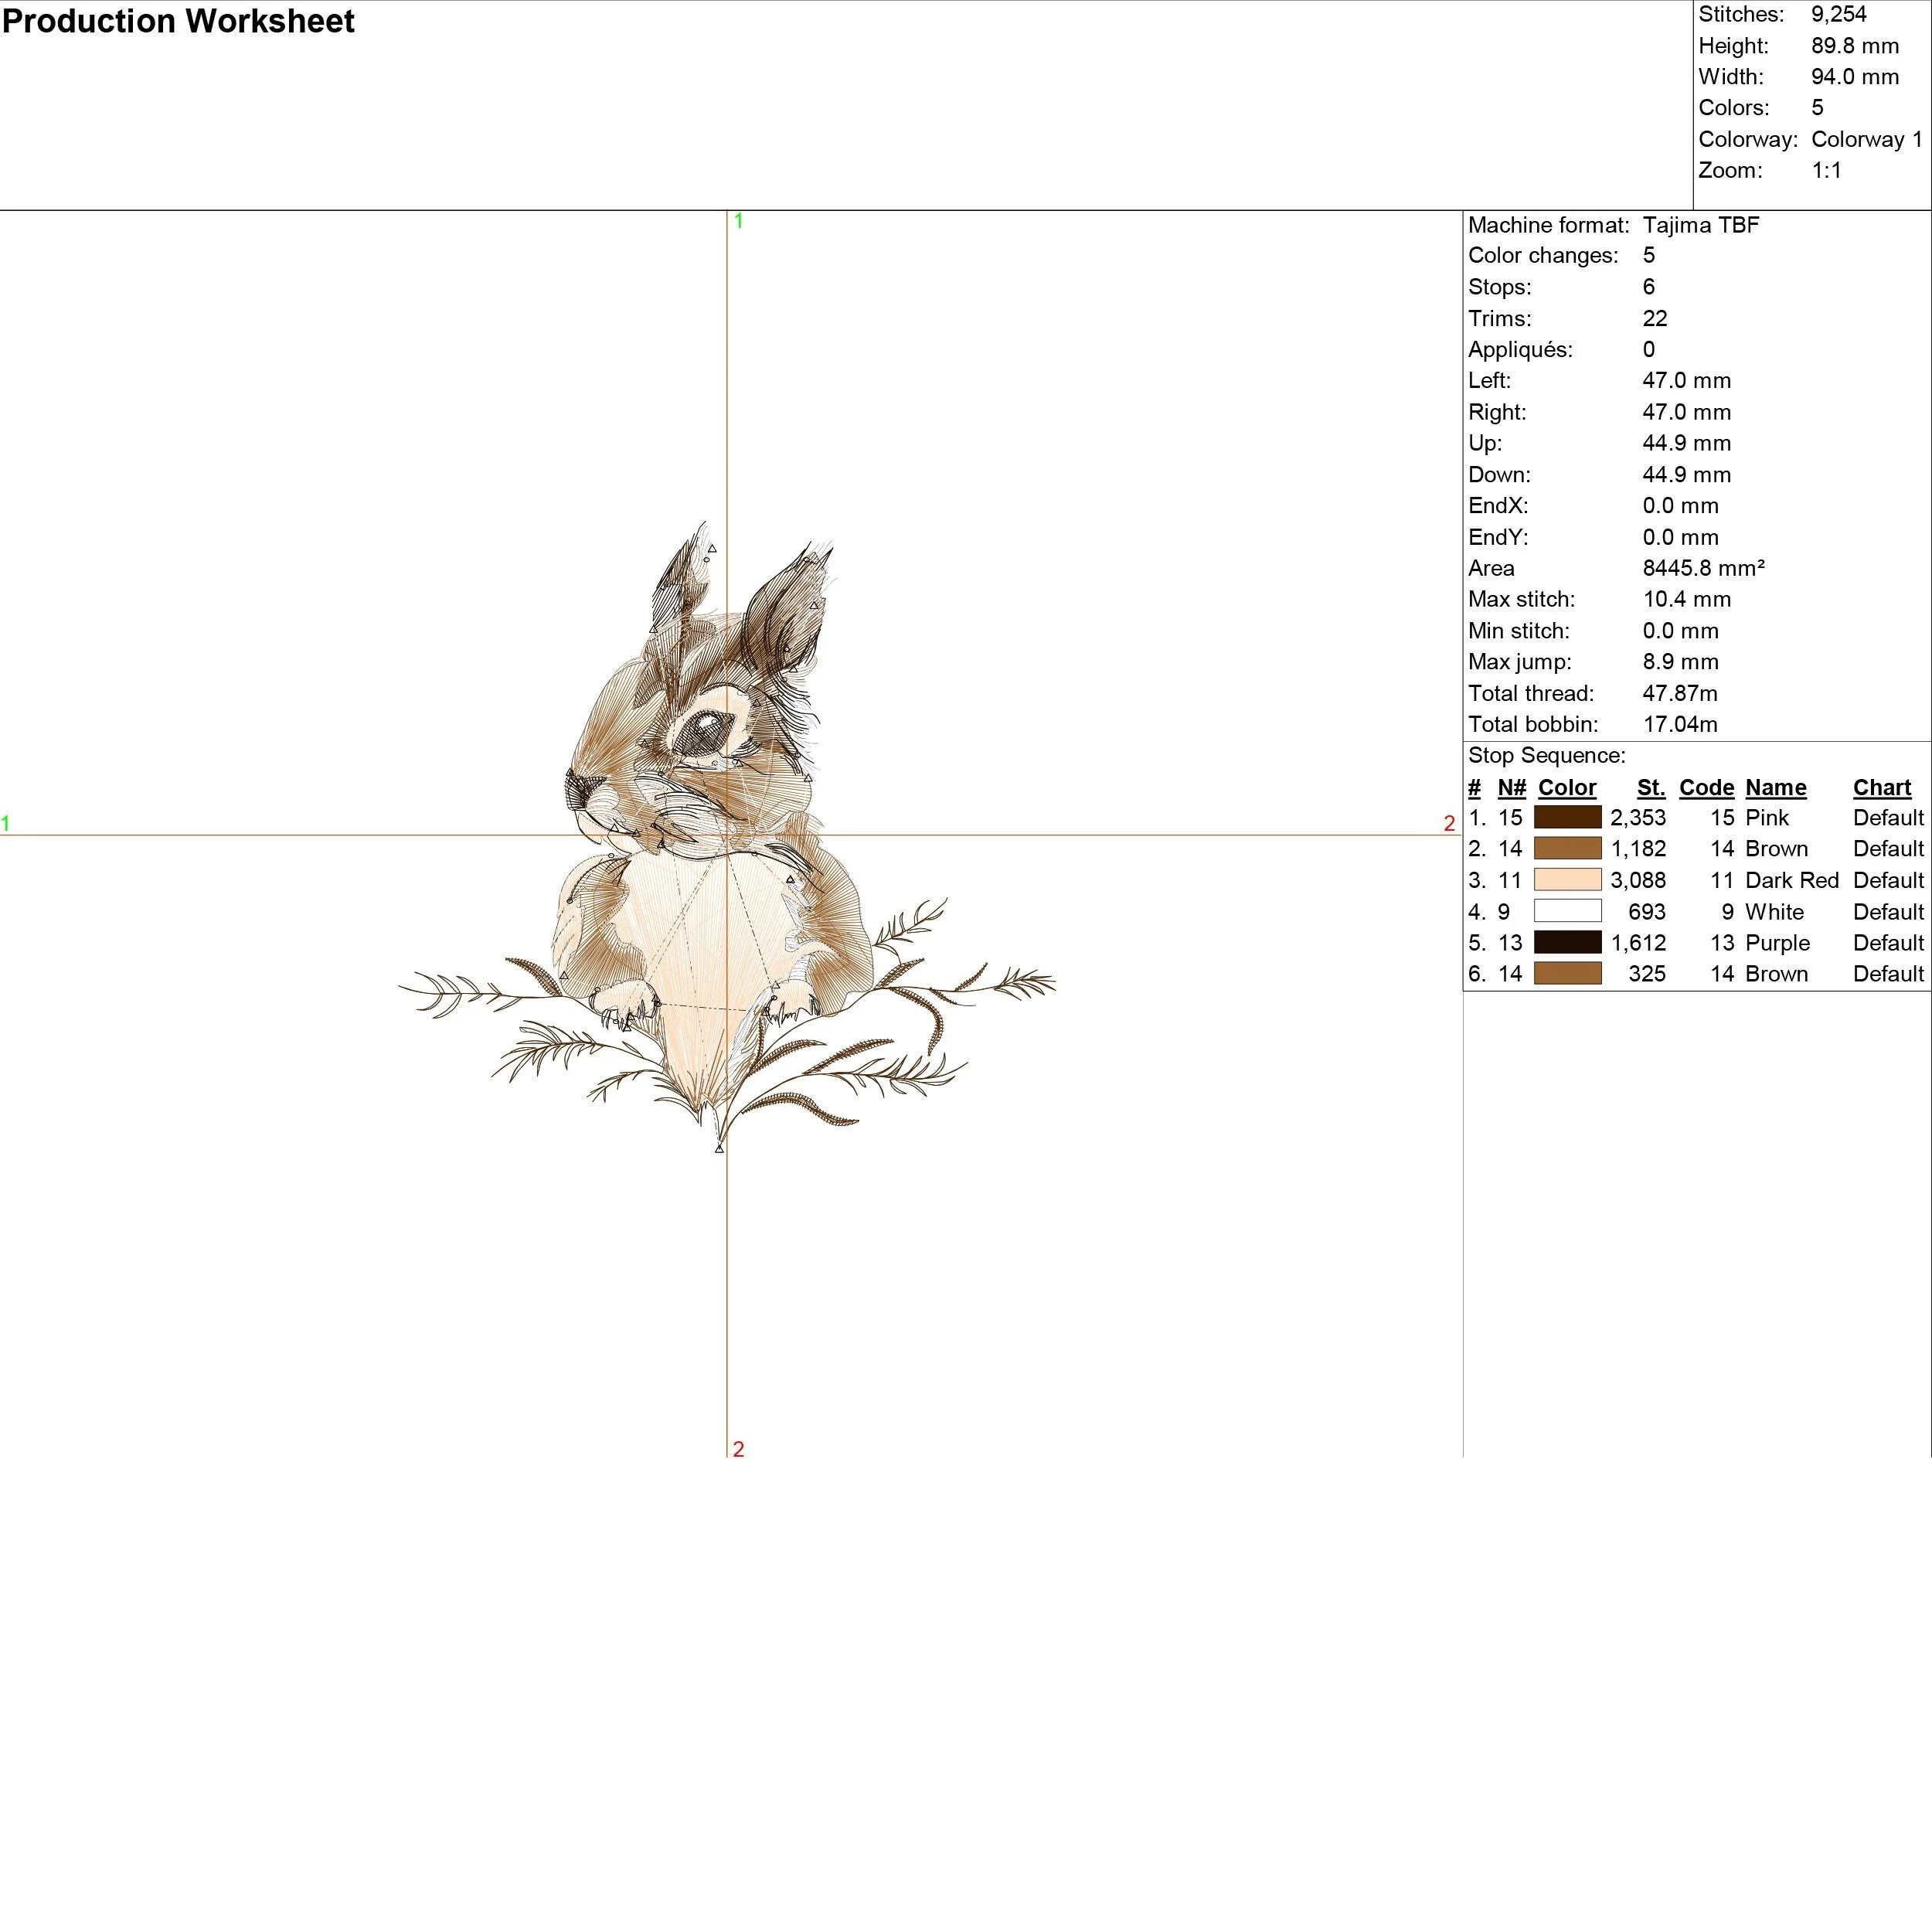
Task: Click the N# column header
Action: pyautogui.click(x=1511, y=787)
